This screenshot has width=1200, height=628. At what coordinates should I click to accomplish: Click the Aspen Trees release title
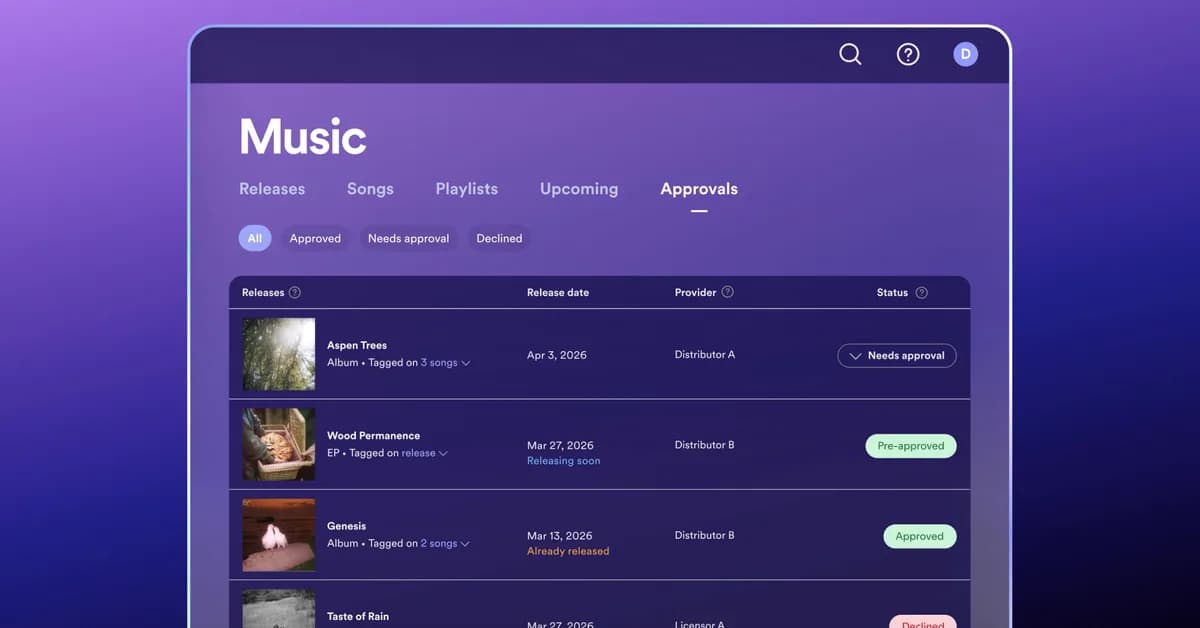[x=357, y=345]
